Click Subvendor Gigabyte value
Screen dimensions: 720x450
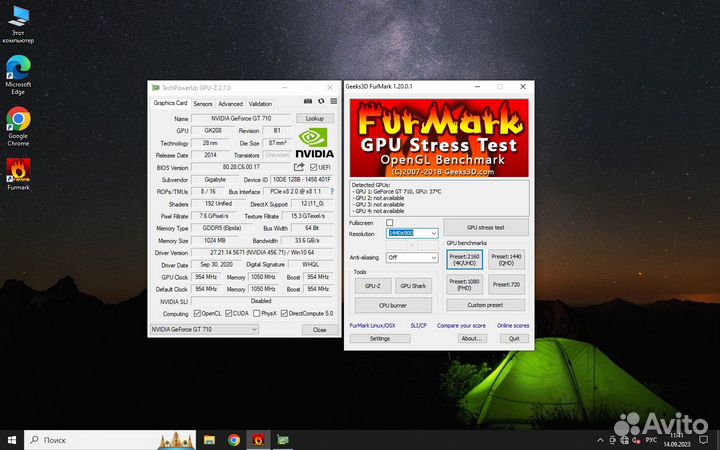[x=215, y=180]
